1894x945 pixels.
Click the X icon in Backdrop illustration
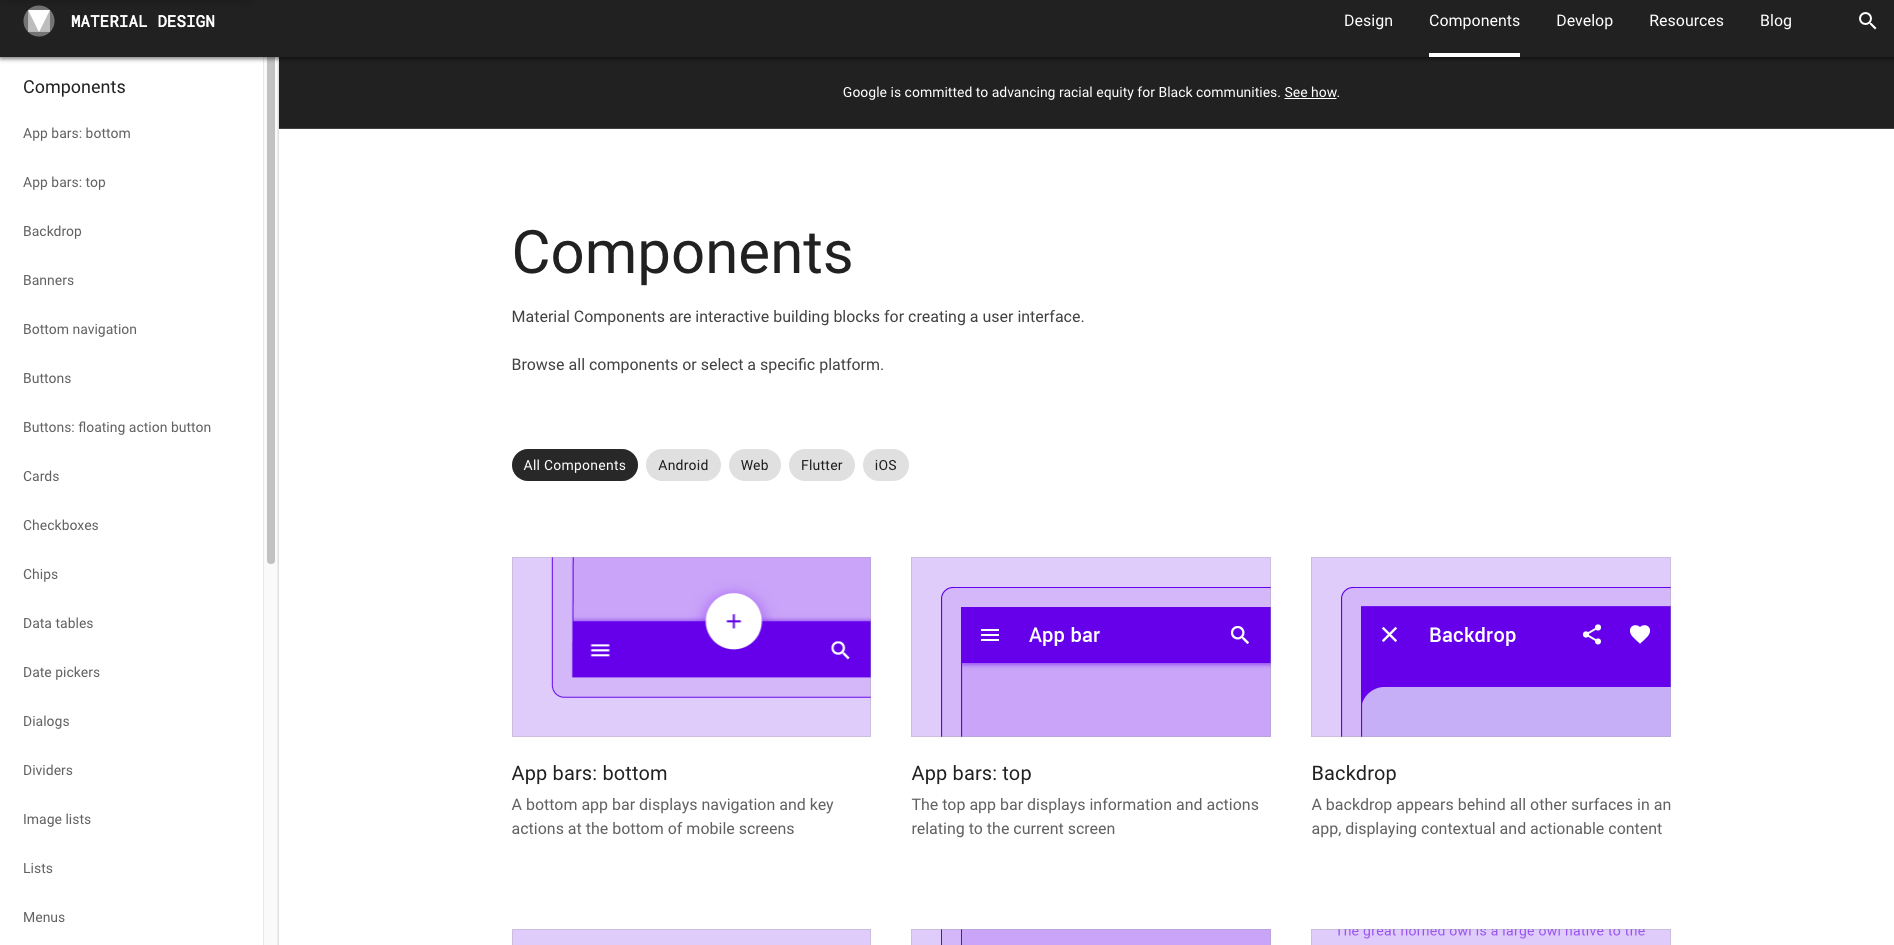[x=1389, y=634]
